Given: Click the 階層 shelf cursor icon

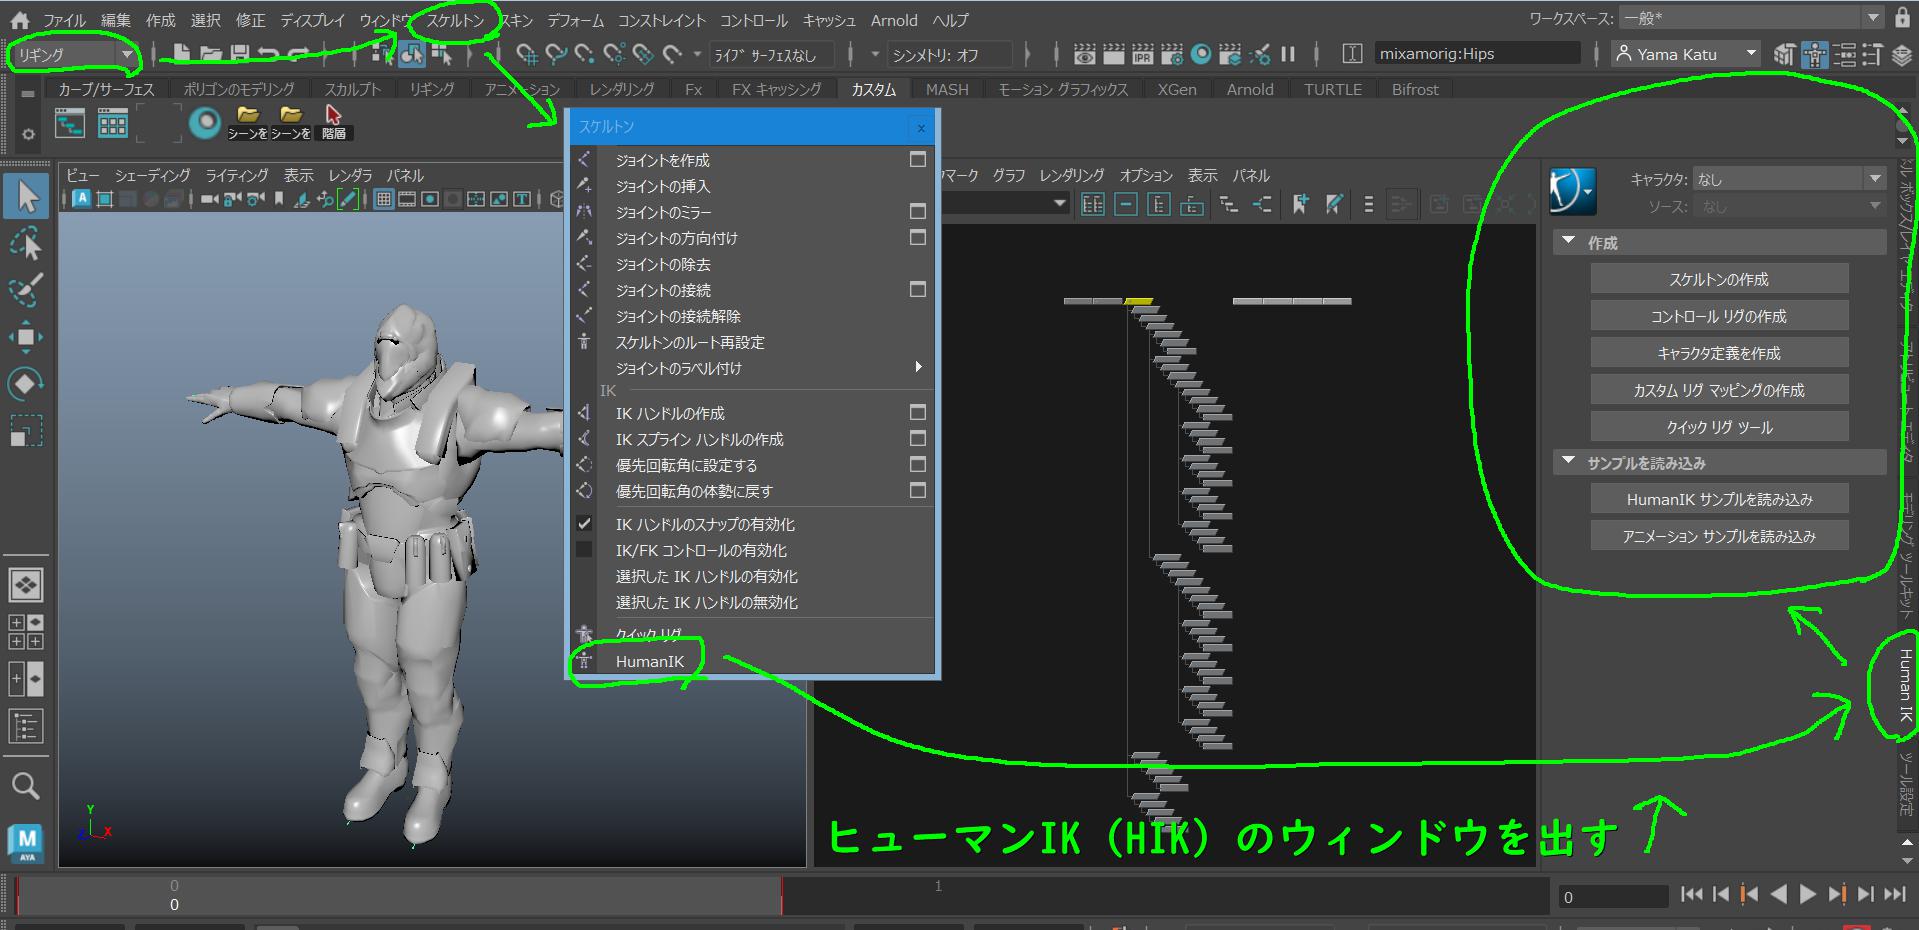Looking at the screenshot, I should 333,122.
